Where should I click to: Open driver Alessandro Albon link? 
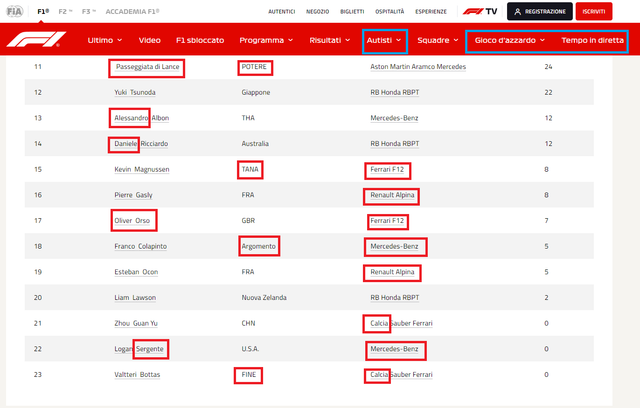[142, 118]
